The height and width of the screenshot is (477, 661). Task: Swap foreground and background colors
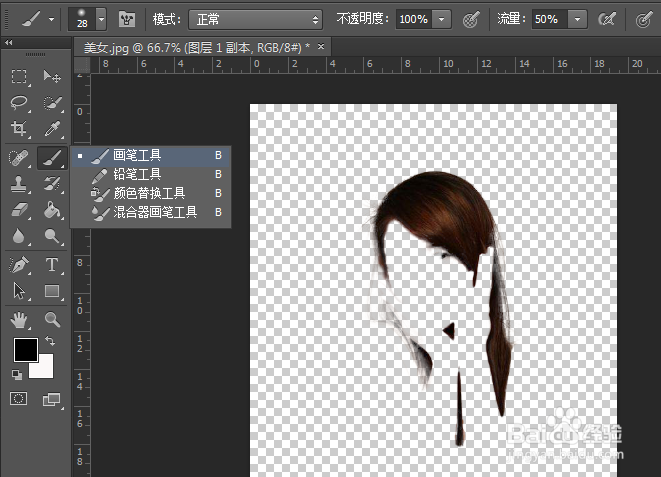click(50, 342)
